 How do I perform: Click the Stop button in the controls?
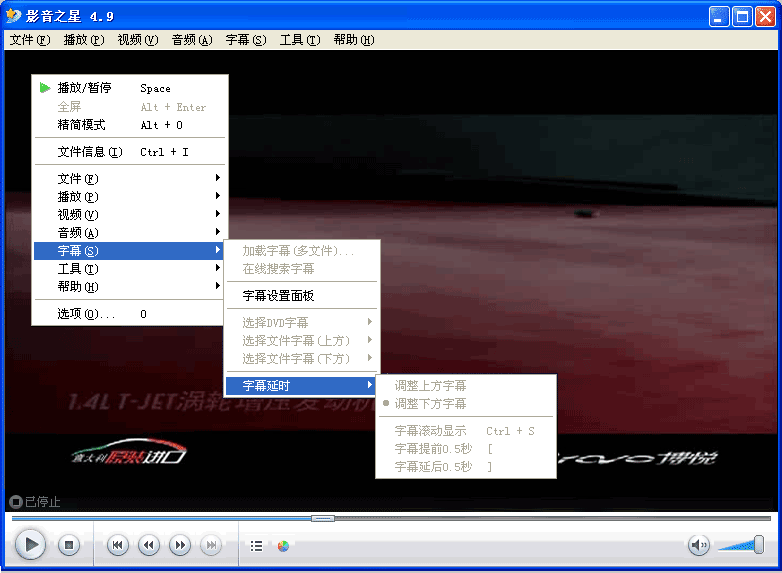[69, 545]
